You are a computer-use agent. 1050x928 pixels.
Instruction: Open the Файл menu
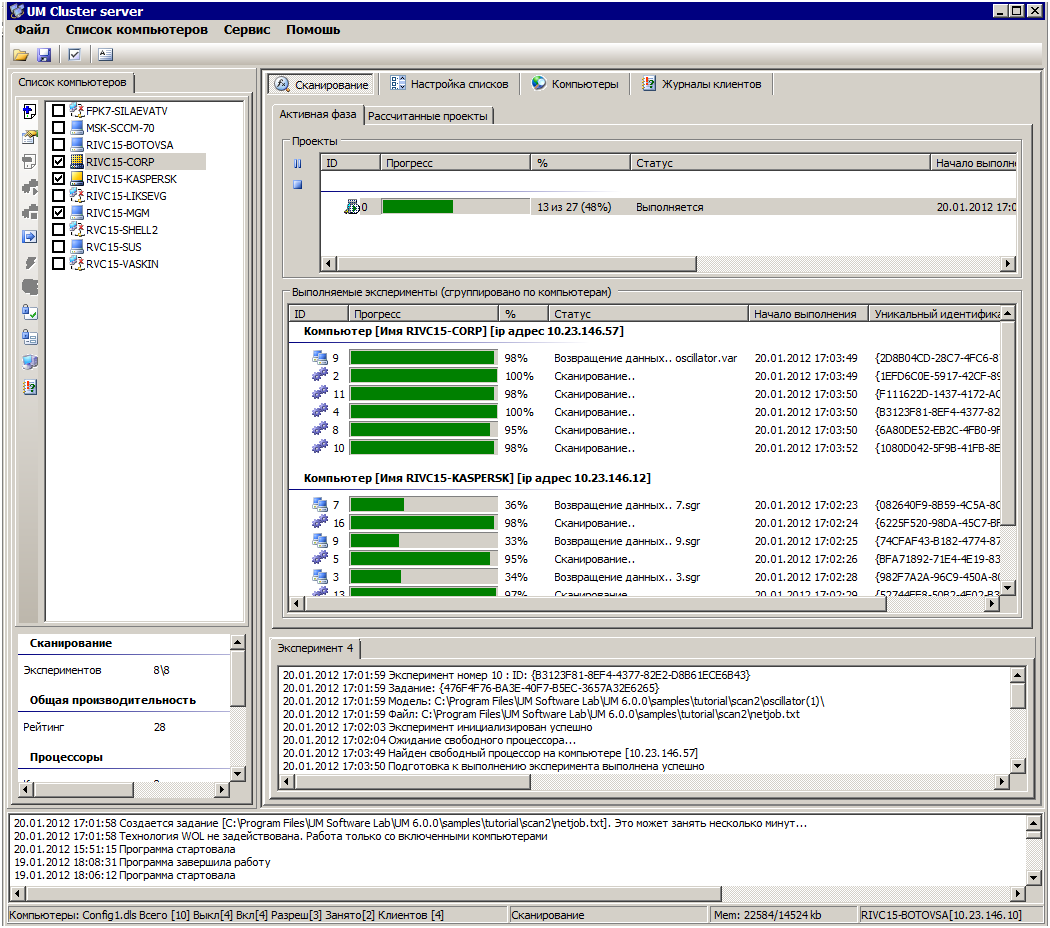(x=32, y=29)
